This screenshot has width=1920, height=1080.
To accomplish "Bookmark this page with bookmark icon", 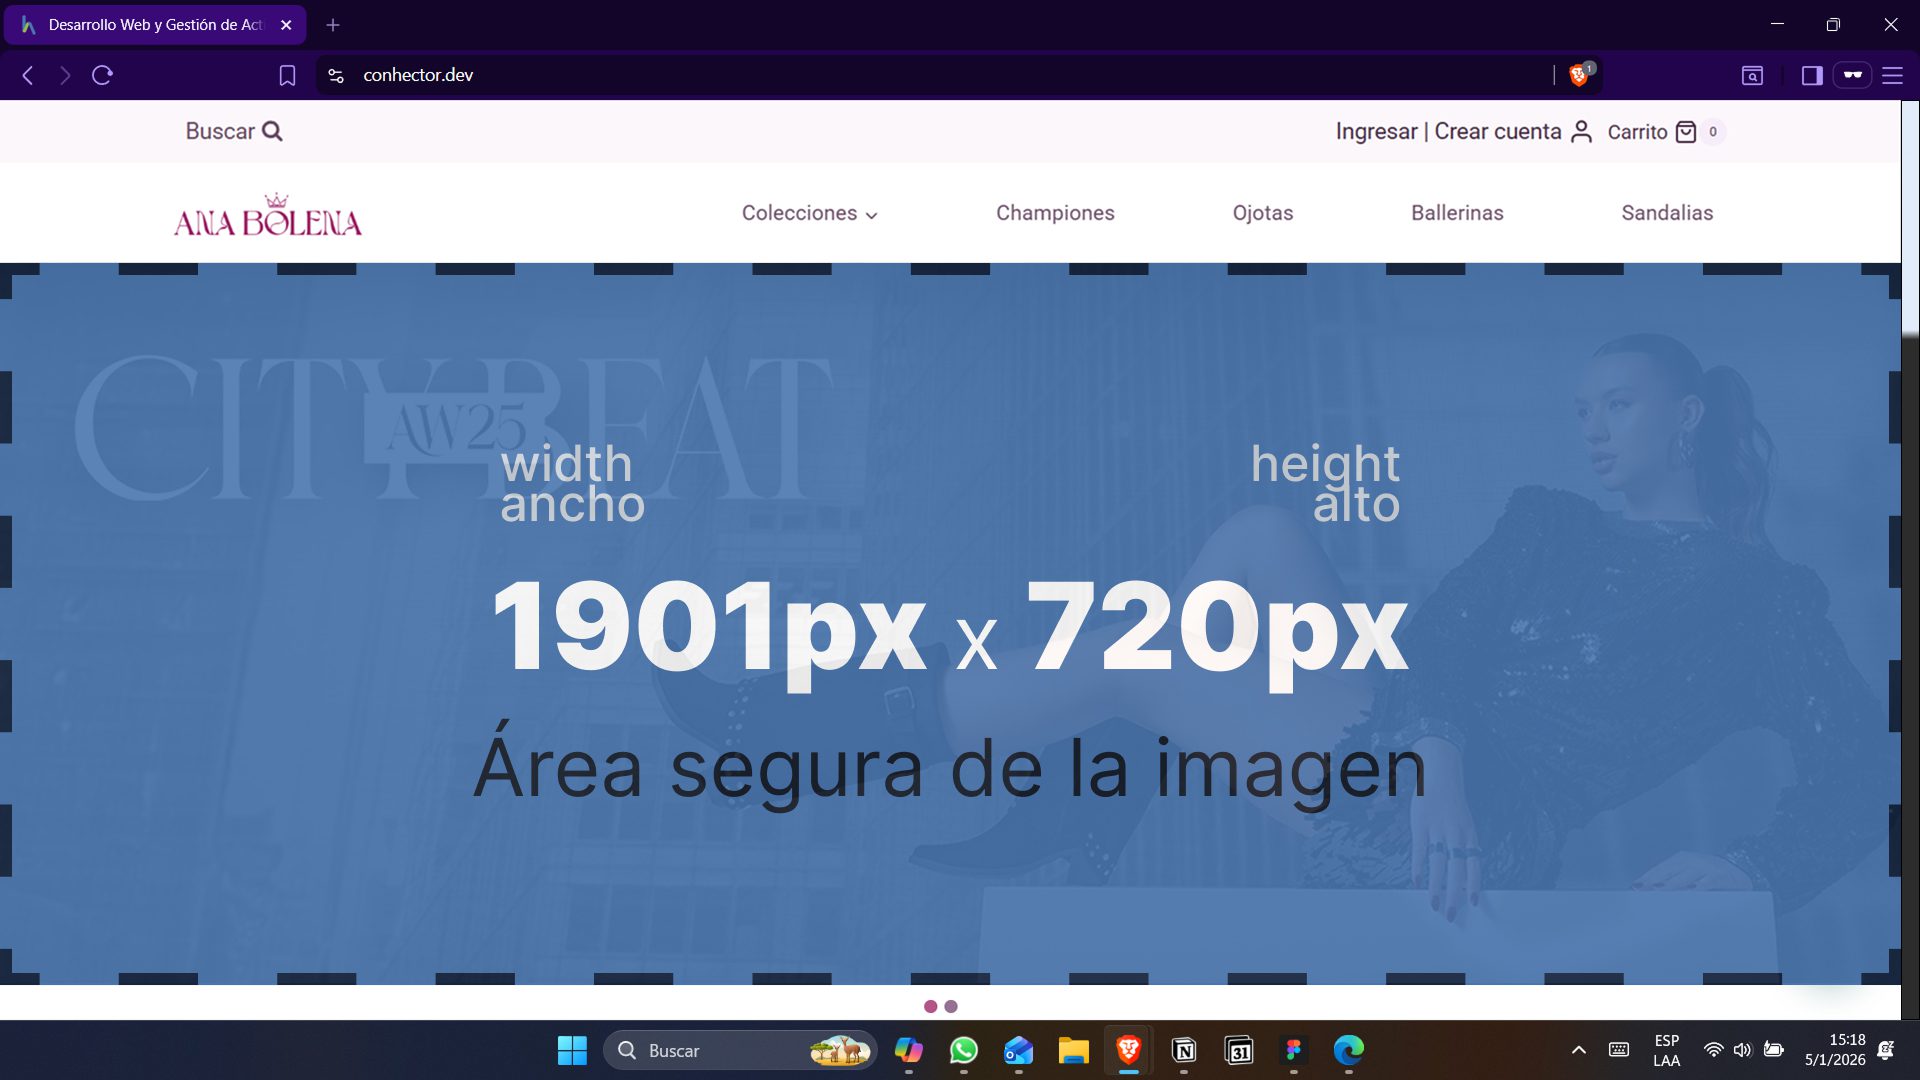I will click(x=287, y=75).
